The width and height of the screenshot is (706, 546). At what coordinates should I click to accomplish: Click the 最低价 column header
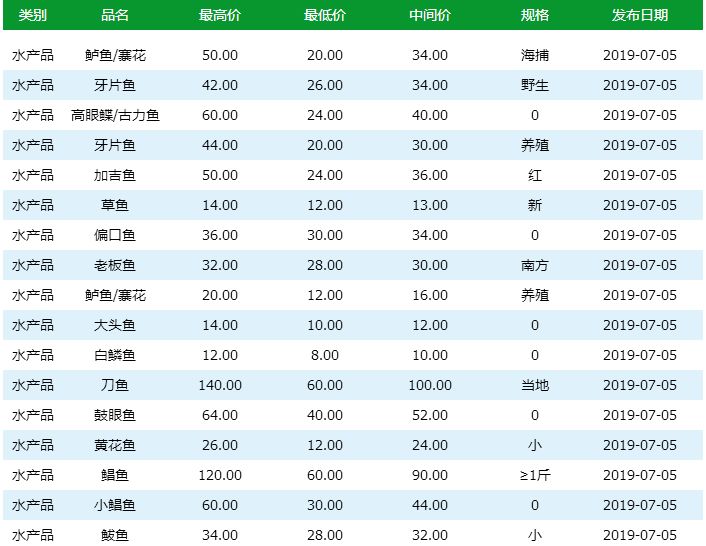(x=325, y=15)
